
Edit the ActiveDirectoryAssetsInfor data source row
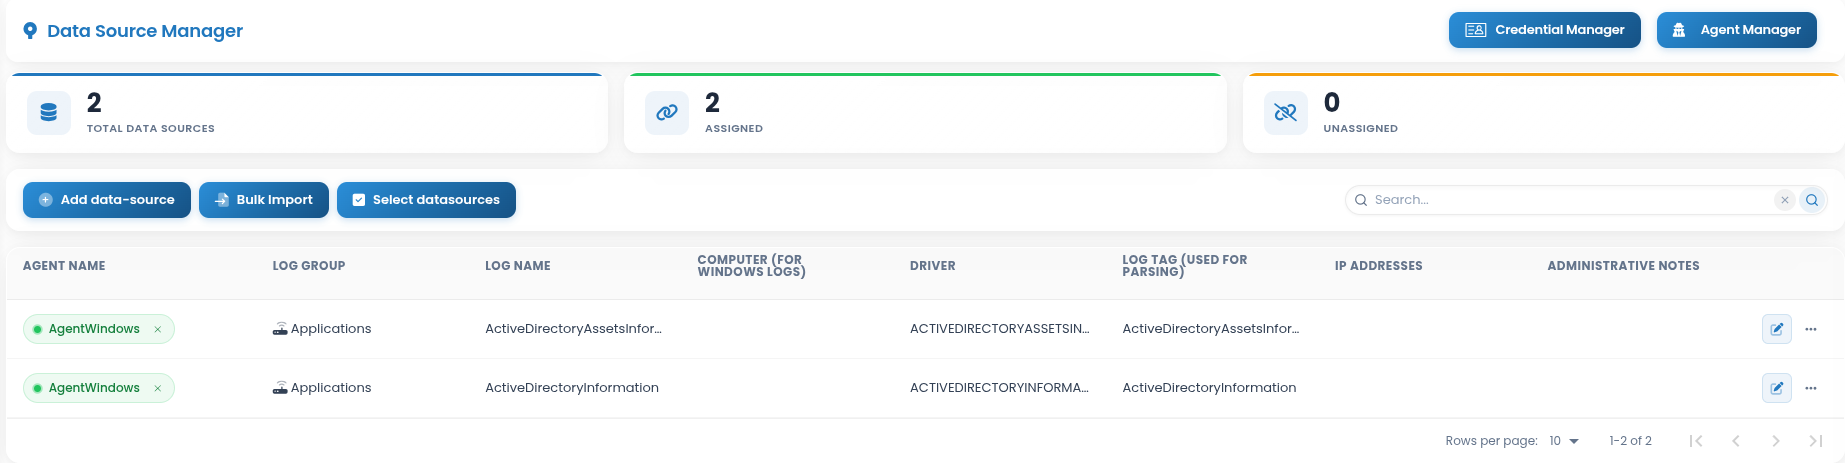[x=1776, y=329]
